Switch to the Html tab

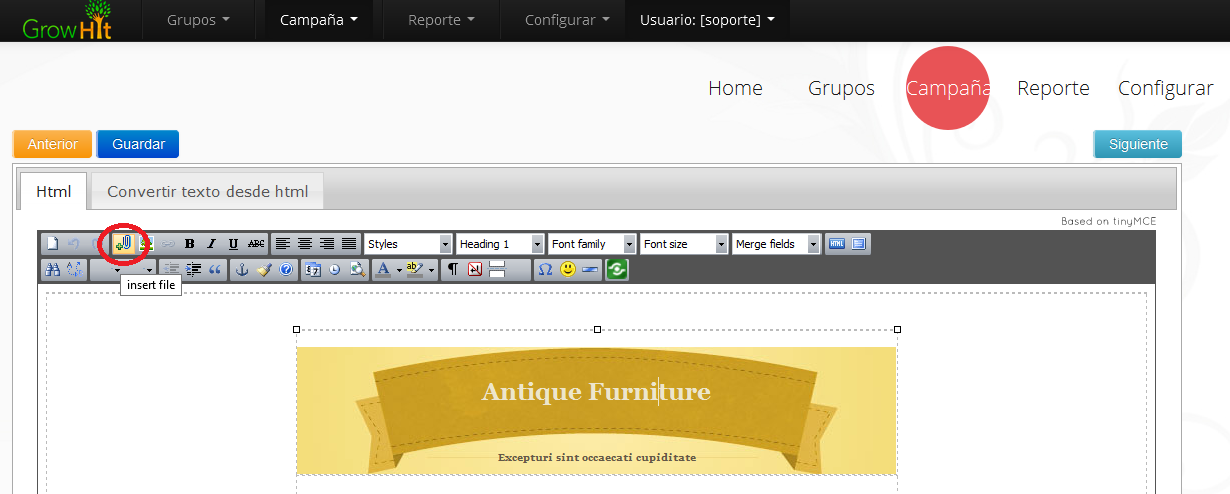click(54, 191)
